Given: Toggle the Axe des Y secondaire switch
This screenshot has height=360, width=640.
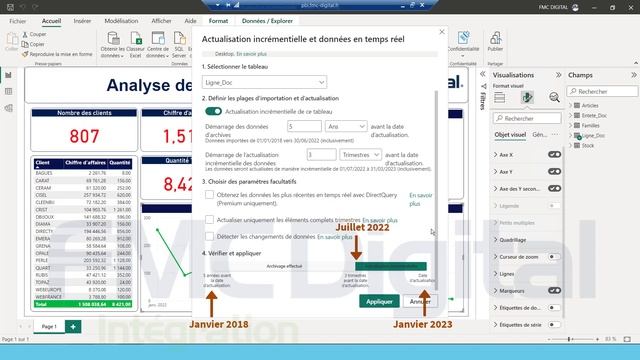Looking at the screenshot, I should pyautogui.click(x=554, y=189).
